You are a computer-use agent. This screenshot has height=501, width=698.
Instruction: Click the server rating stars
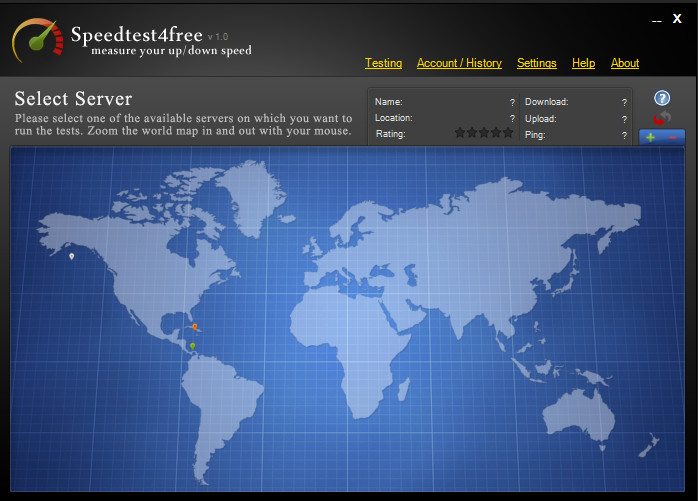click(x=484, y=133)
